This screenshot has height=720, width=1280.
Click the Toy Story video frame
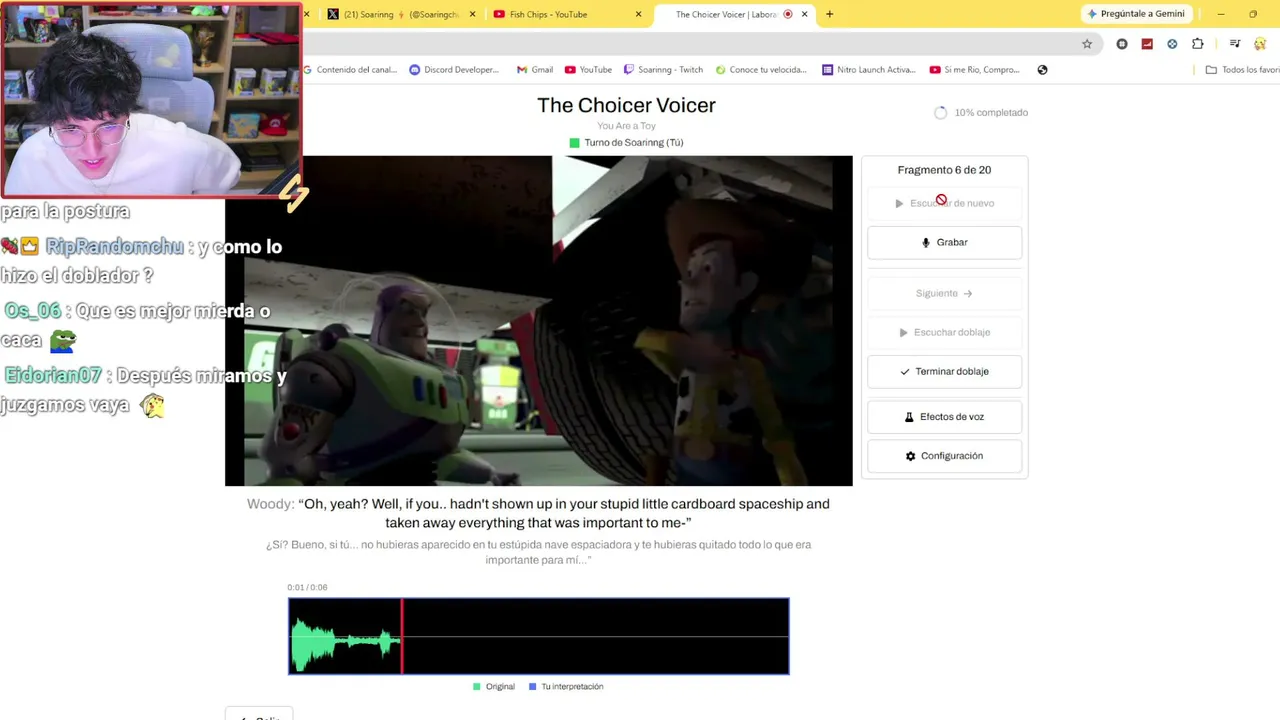click(539, 321)
